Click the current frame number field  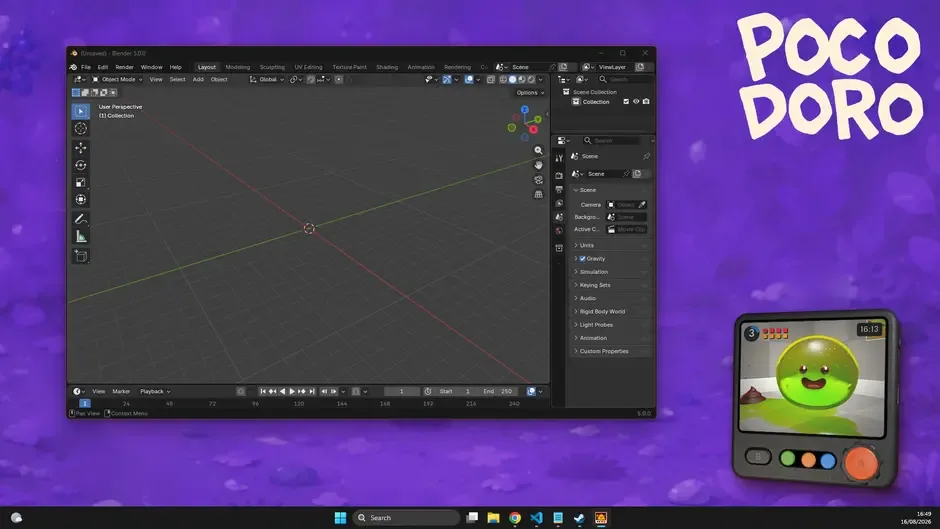pos(402,392)
